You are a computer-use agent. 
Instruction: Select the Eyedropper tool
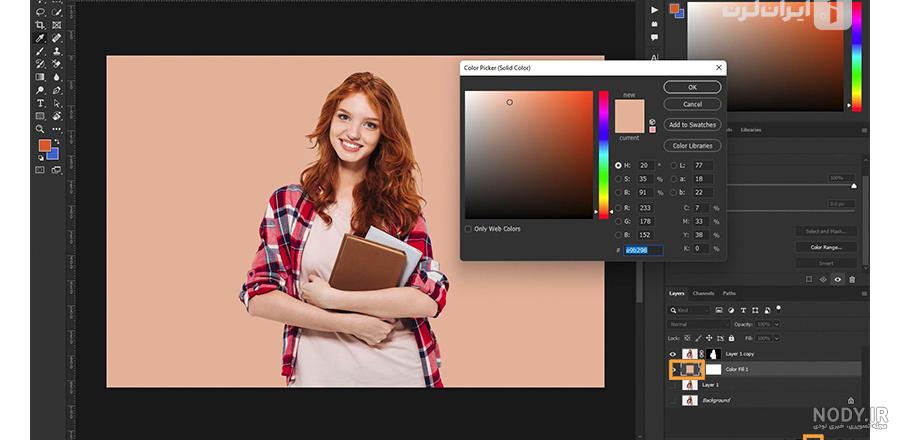coord(40,38)
